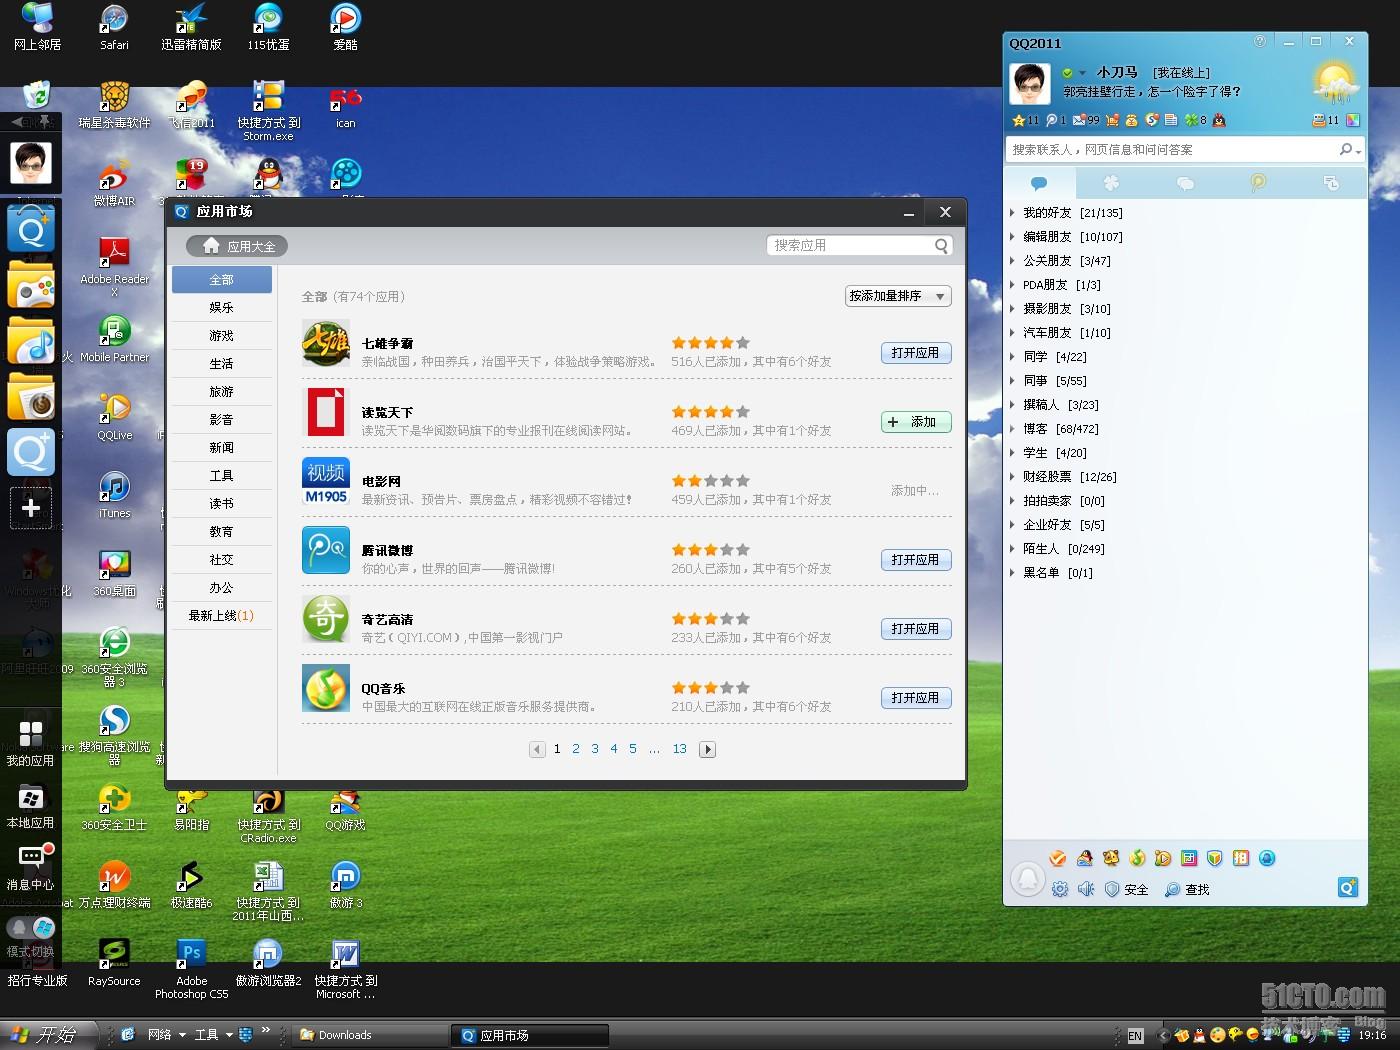Open QQLive desktop icon
Image resolution: width=1400 pixels, height=1050 pixels.
(114, 416)
